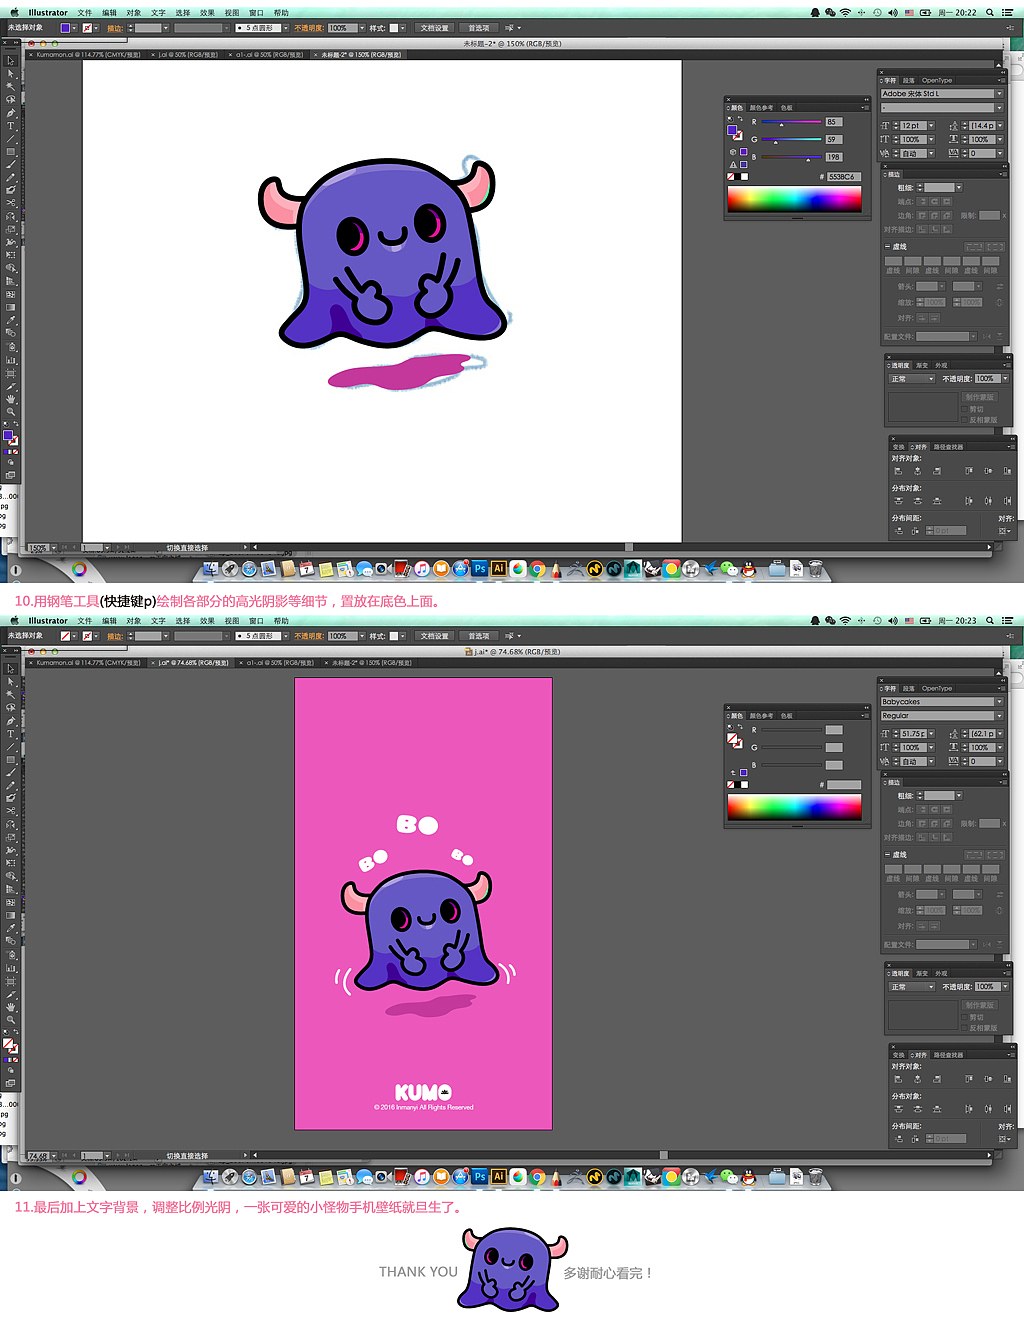This screenshot has width=1024, height=1326.
Task: Click 文档设置 button in the 150% window control bar
Action: coord(434,28)
